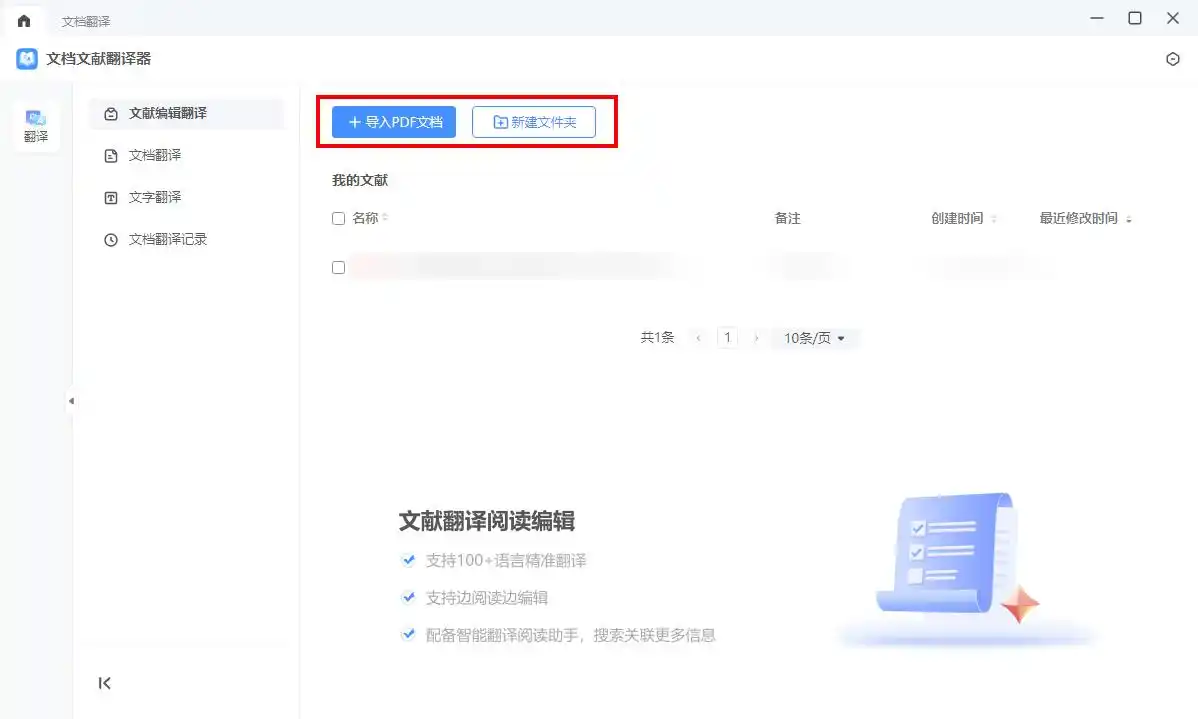Collapse the sidebar with the left arrow handle
Image resolution: width=1198 pixels, height=719 pixels.
[x=72, y=400]
